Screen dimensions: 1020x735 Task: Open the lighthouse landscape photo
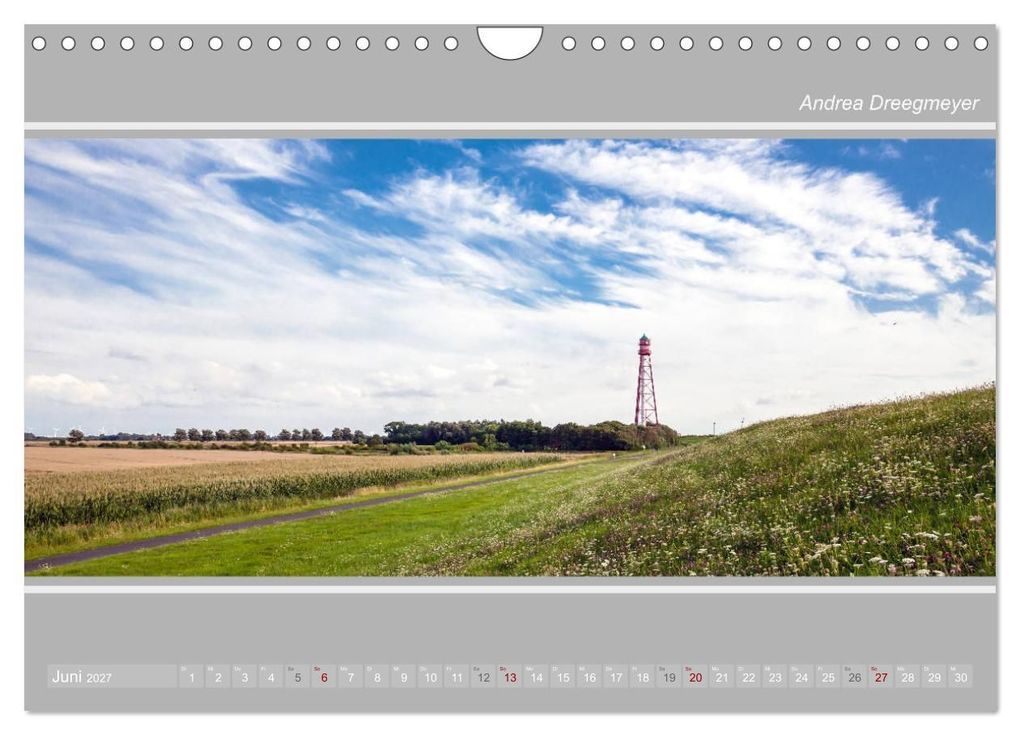[x=510, y=357]
